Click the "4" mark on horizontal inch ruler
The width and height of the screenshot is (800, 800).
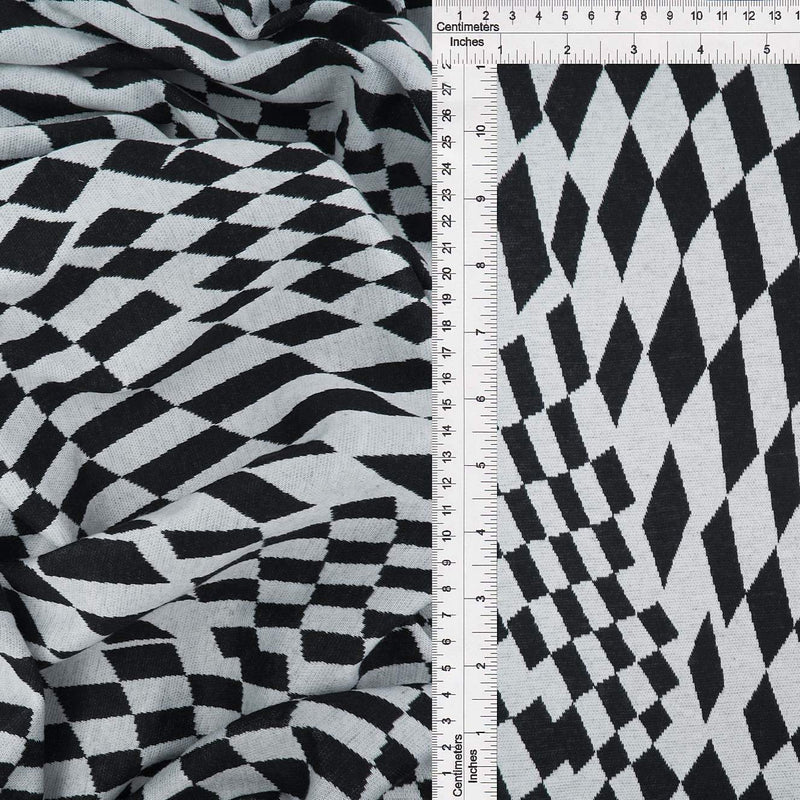coord(700,50)
